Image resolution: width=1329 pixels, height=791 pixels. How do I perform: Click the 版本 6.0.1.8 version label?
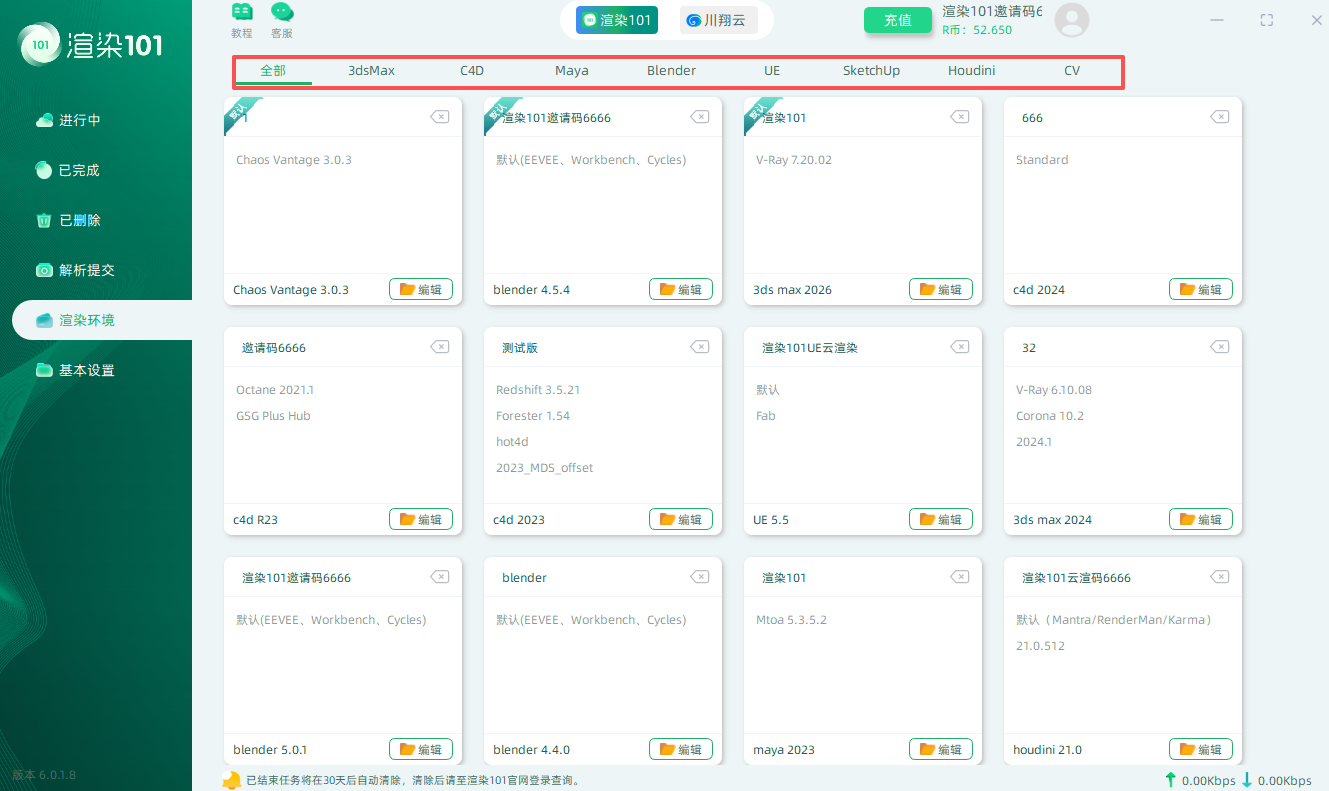[x=44, y=775]
